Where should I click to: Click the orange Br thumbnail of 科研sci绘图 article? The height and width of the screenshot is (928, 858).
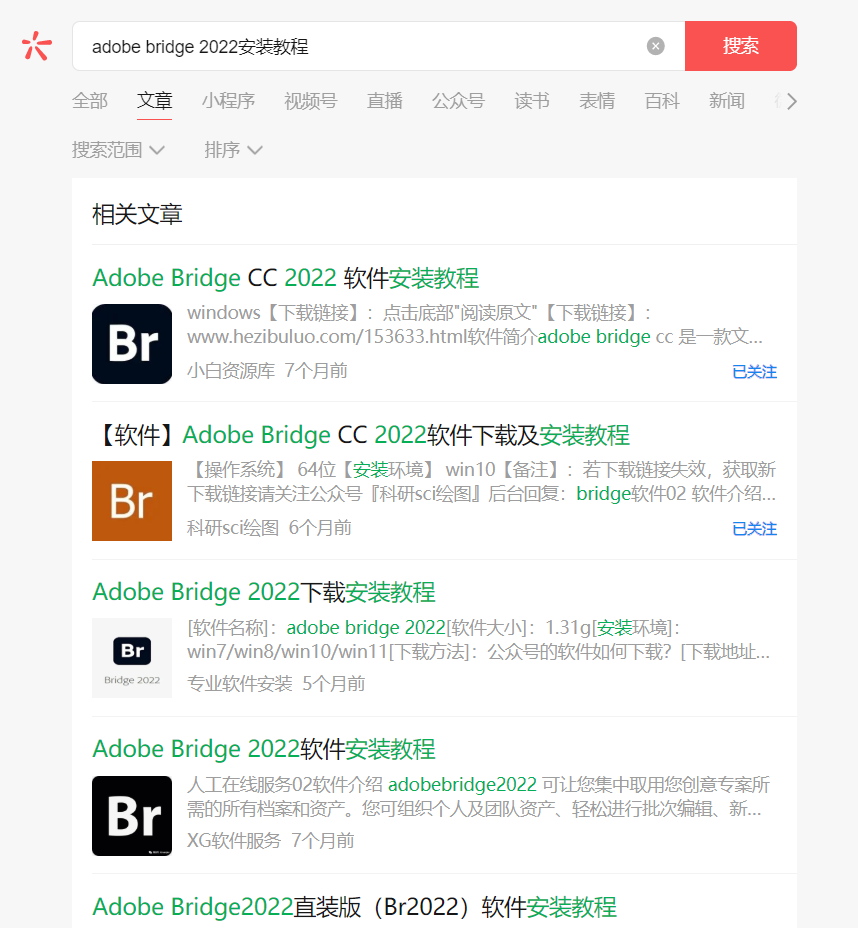click(132, 501)
